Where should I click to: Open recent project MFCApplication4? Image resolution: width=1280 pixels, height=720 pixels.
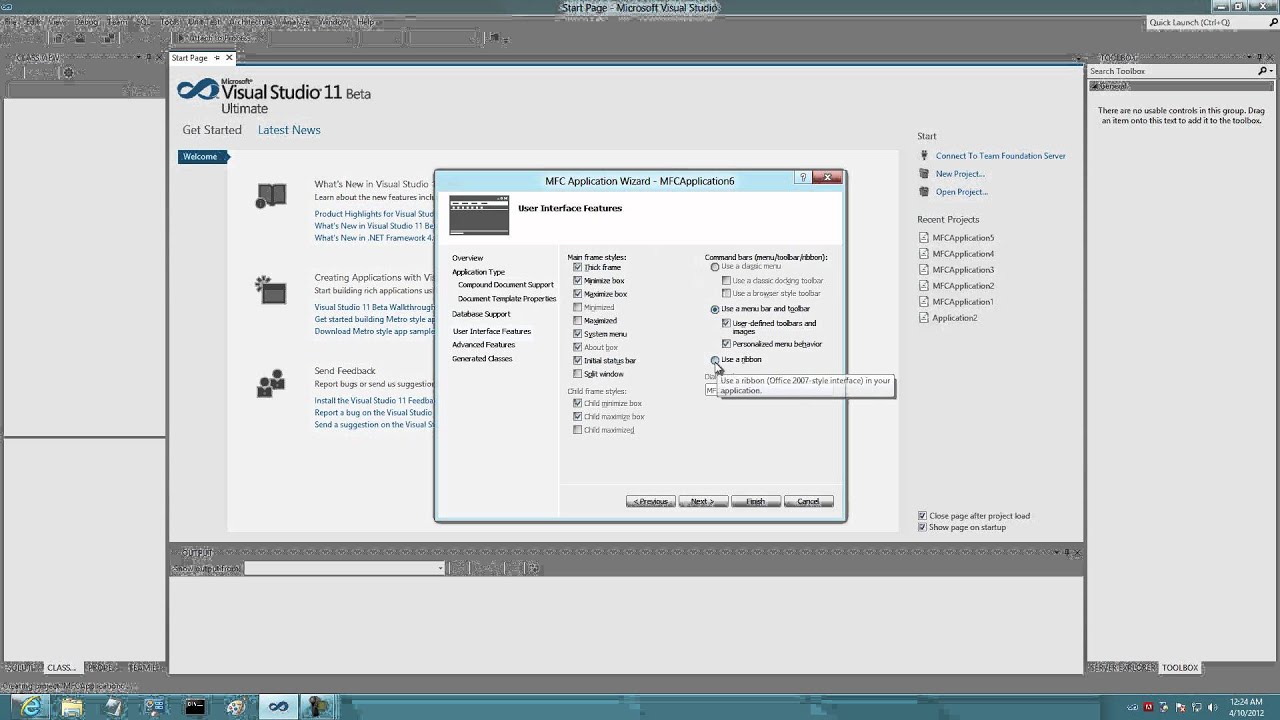(963, 254)
